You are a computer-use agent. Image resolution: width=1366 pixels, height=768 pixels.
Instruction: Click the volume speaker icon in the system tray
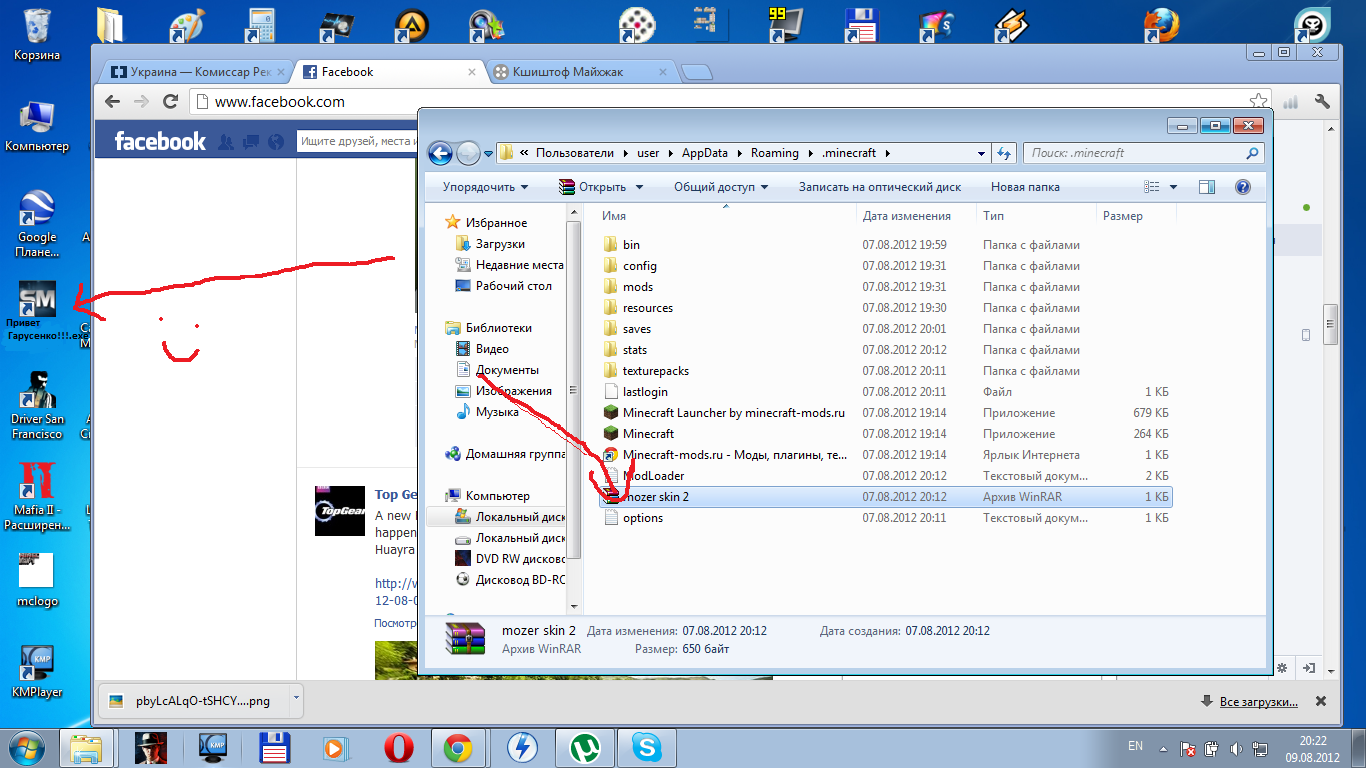[1235, 747]
